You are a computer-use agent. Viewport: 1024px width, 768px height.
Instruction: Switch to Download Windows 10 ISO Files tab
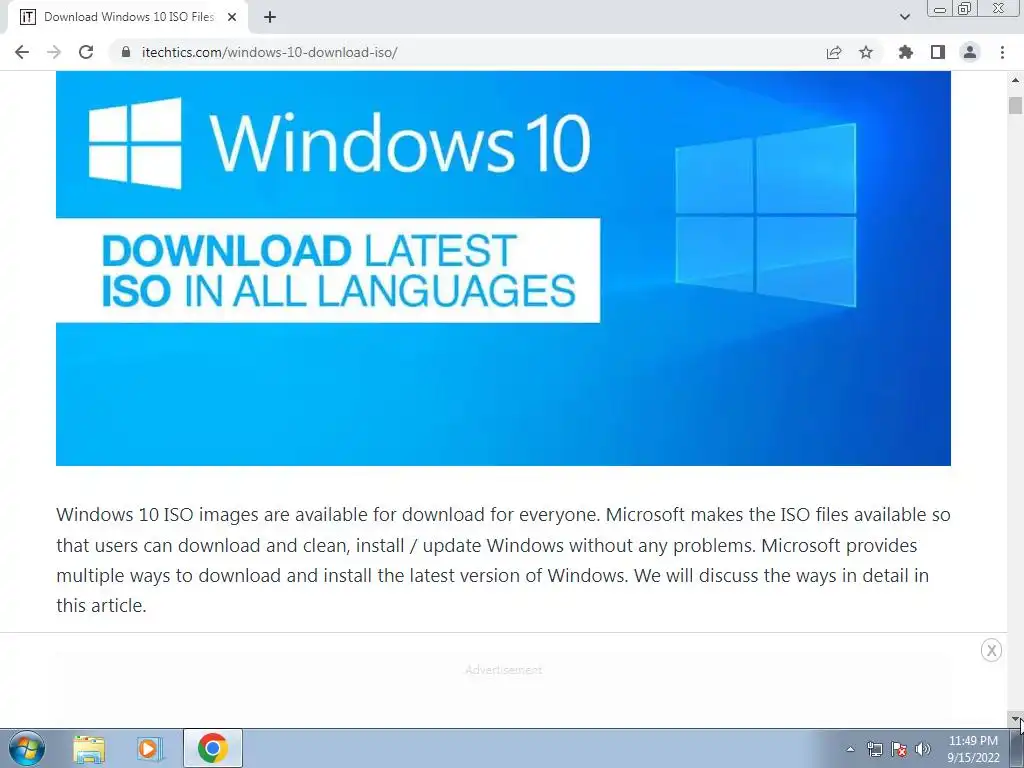129,17
